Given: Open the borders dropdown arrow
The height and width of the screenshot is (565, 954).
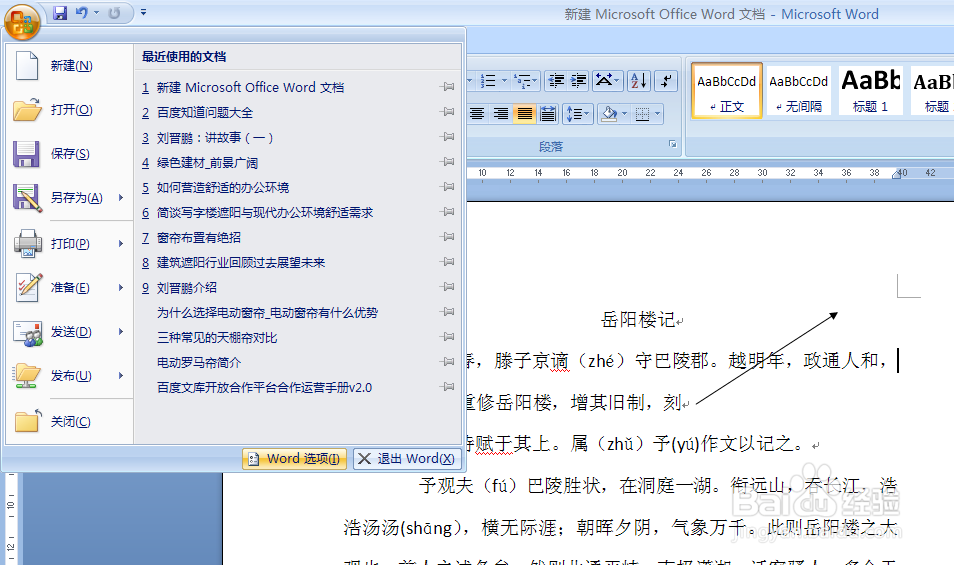Looking at the screenshot, I should click(657, 114).
